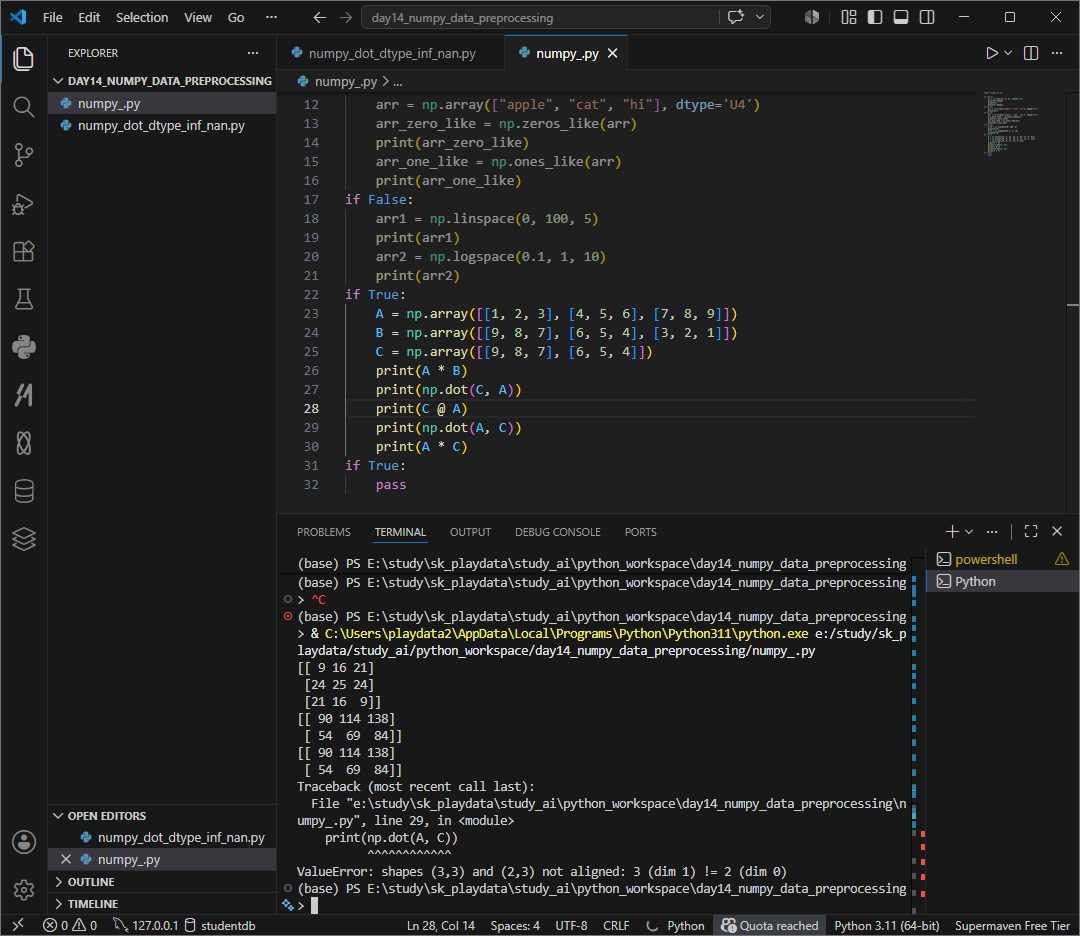Change CRLF end of line sequence

[616, 926]
